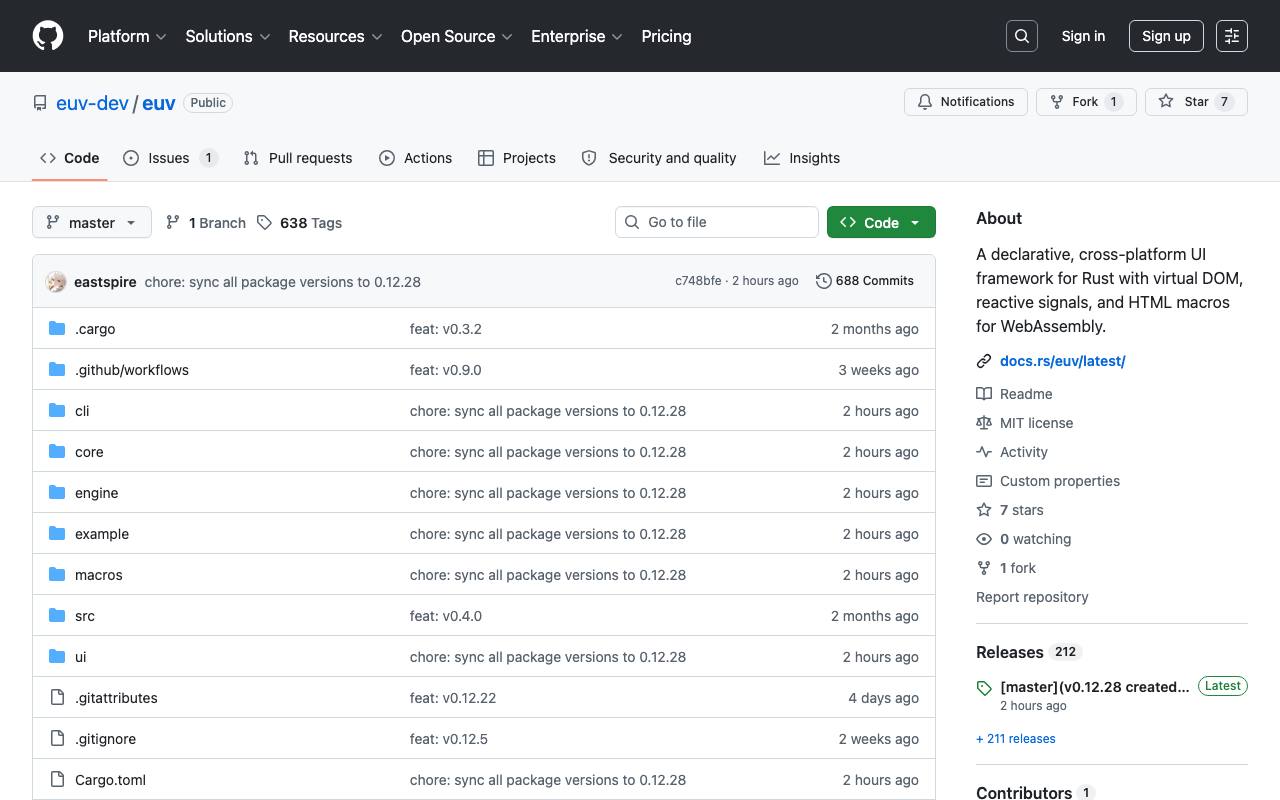The image size is (1280, 800).
Task: Open the Insights tab
Action: (802, 158)
